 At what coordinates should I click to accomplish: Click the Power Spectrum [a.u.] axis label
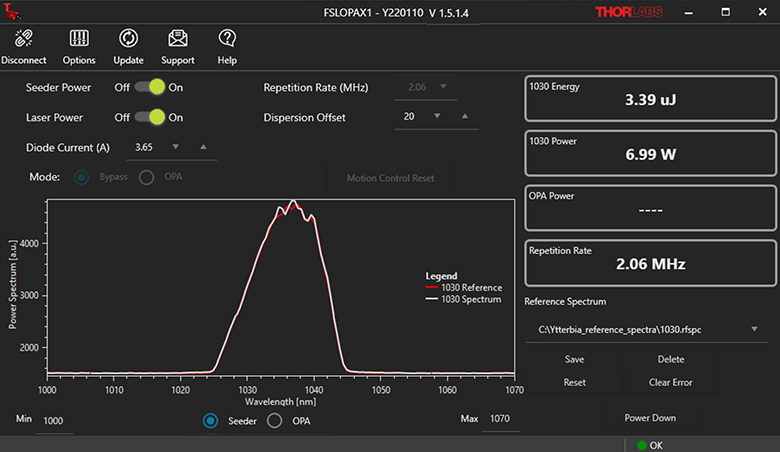[13, 284]
